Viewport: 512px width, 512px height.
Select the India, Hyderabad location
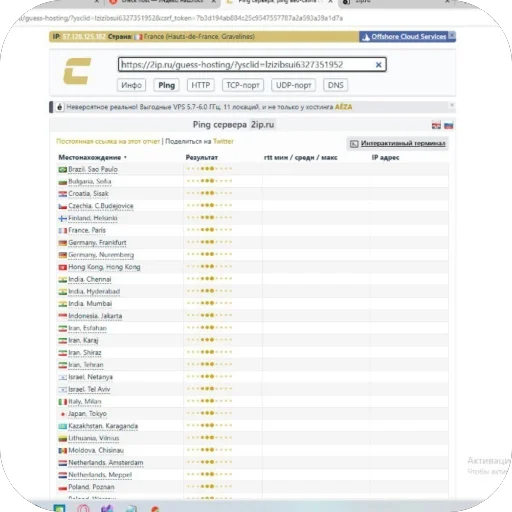pos(94,292)
